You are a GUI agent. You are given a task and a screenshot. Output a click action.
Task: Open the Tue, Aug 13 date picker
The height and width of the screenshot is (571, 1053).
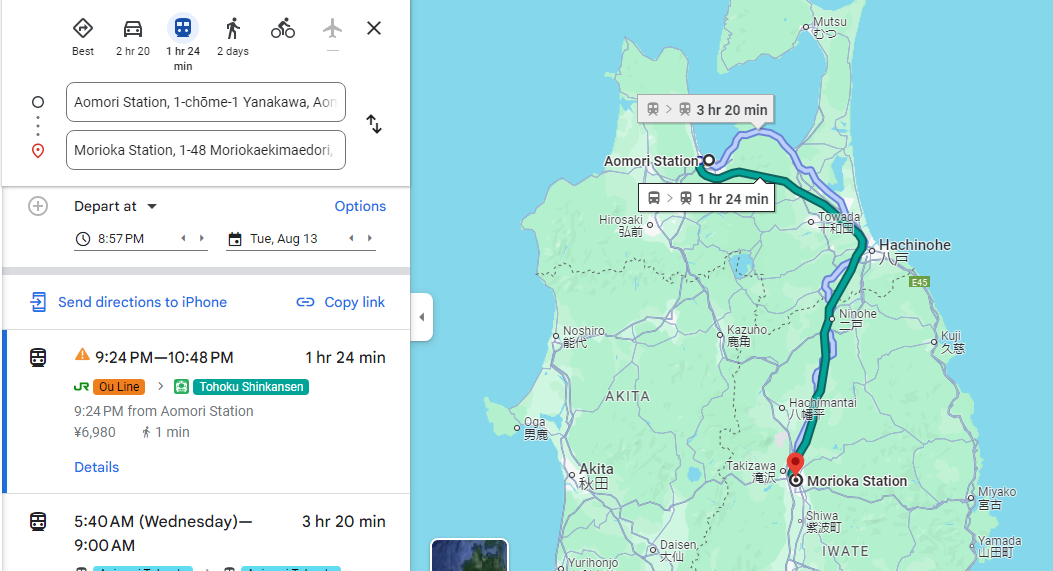[283, 238]
